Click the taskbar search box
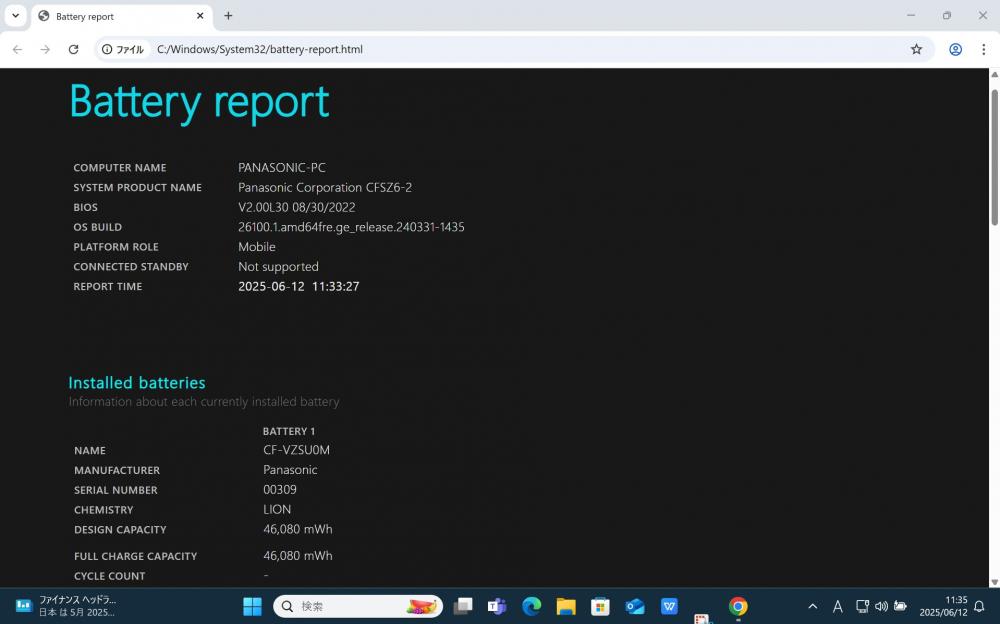The image size is (1000, 624). click(x=358, y=606)
